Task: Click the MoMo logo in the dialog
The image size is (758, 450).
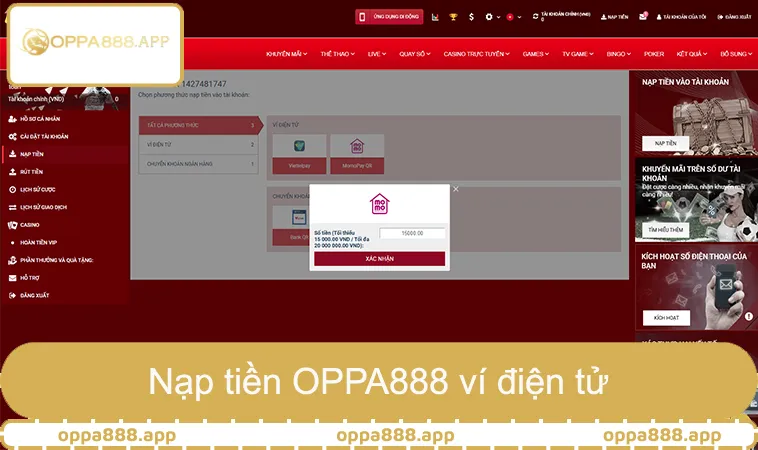Action: [379, 203]
